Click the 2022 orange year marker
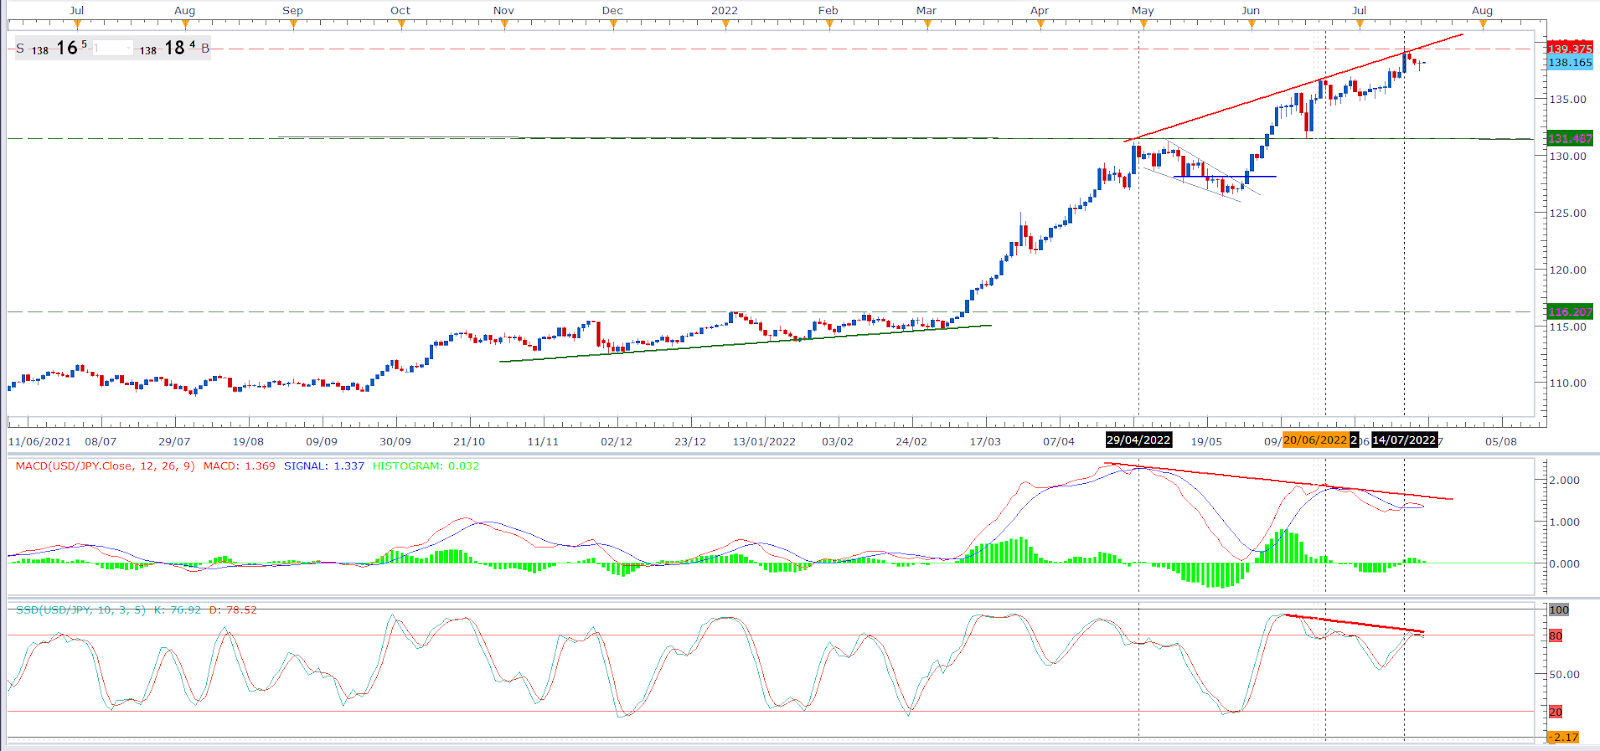Image resolution: width=1600 pixels, height=751 pixels. pos(725,24)
